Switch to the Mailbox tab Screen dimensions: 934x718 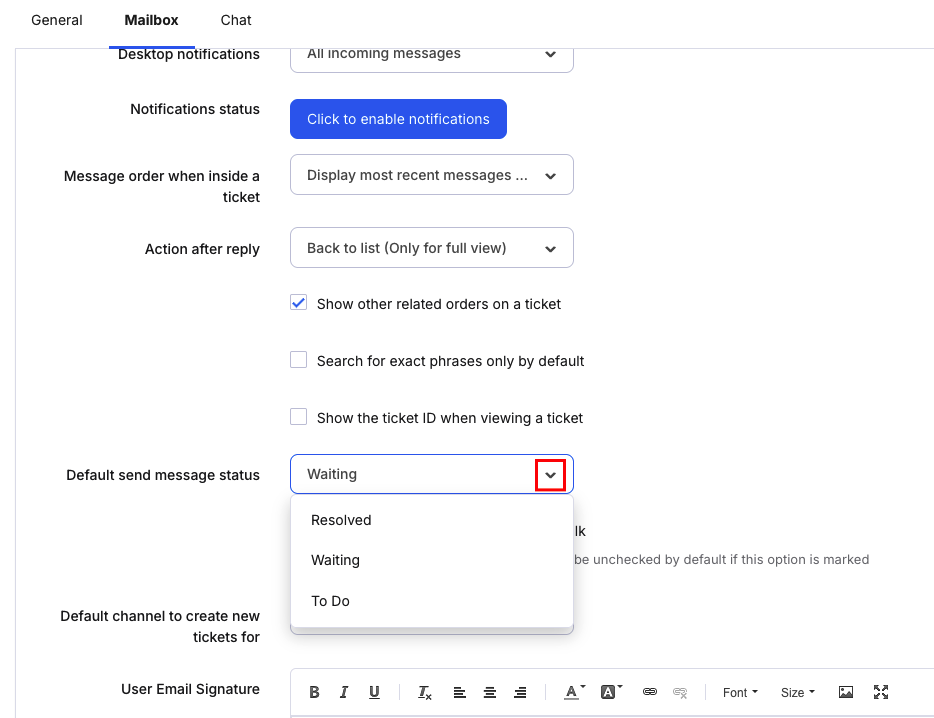[151, 20]
